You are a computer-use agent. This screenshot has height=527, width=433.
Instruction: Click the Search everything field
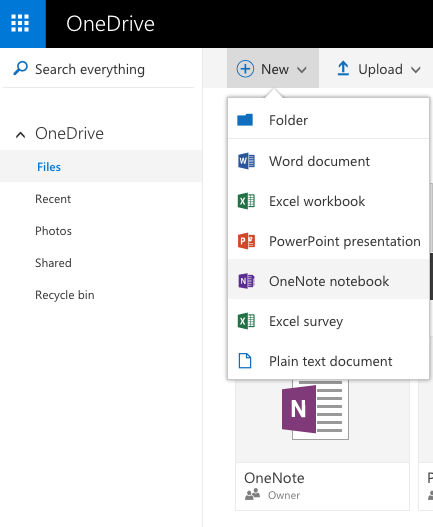coord(98,69)
